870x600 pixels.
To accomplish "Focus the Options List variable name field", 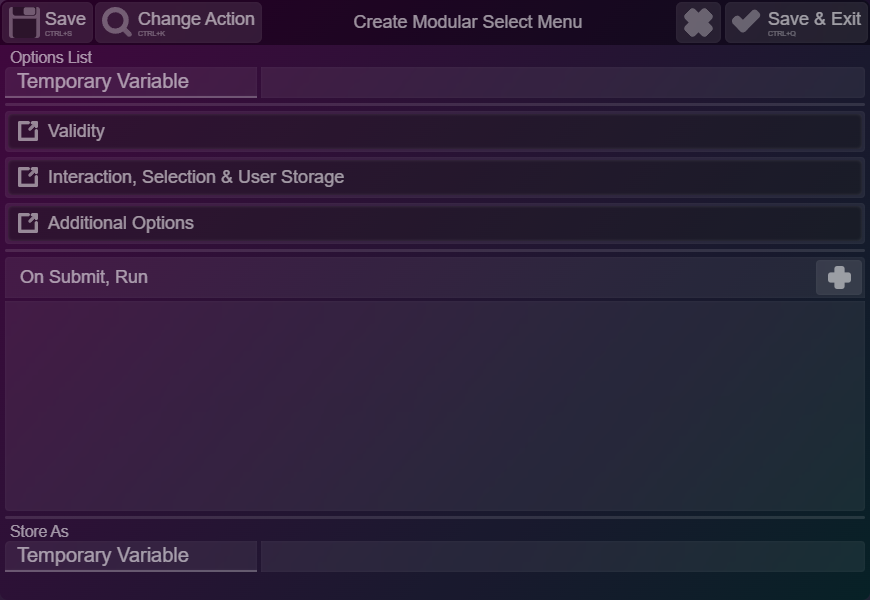I will (x=563, y=82).
